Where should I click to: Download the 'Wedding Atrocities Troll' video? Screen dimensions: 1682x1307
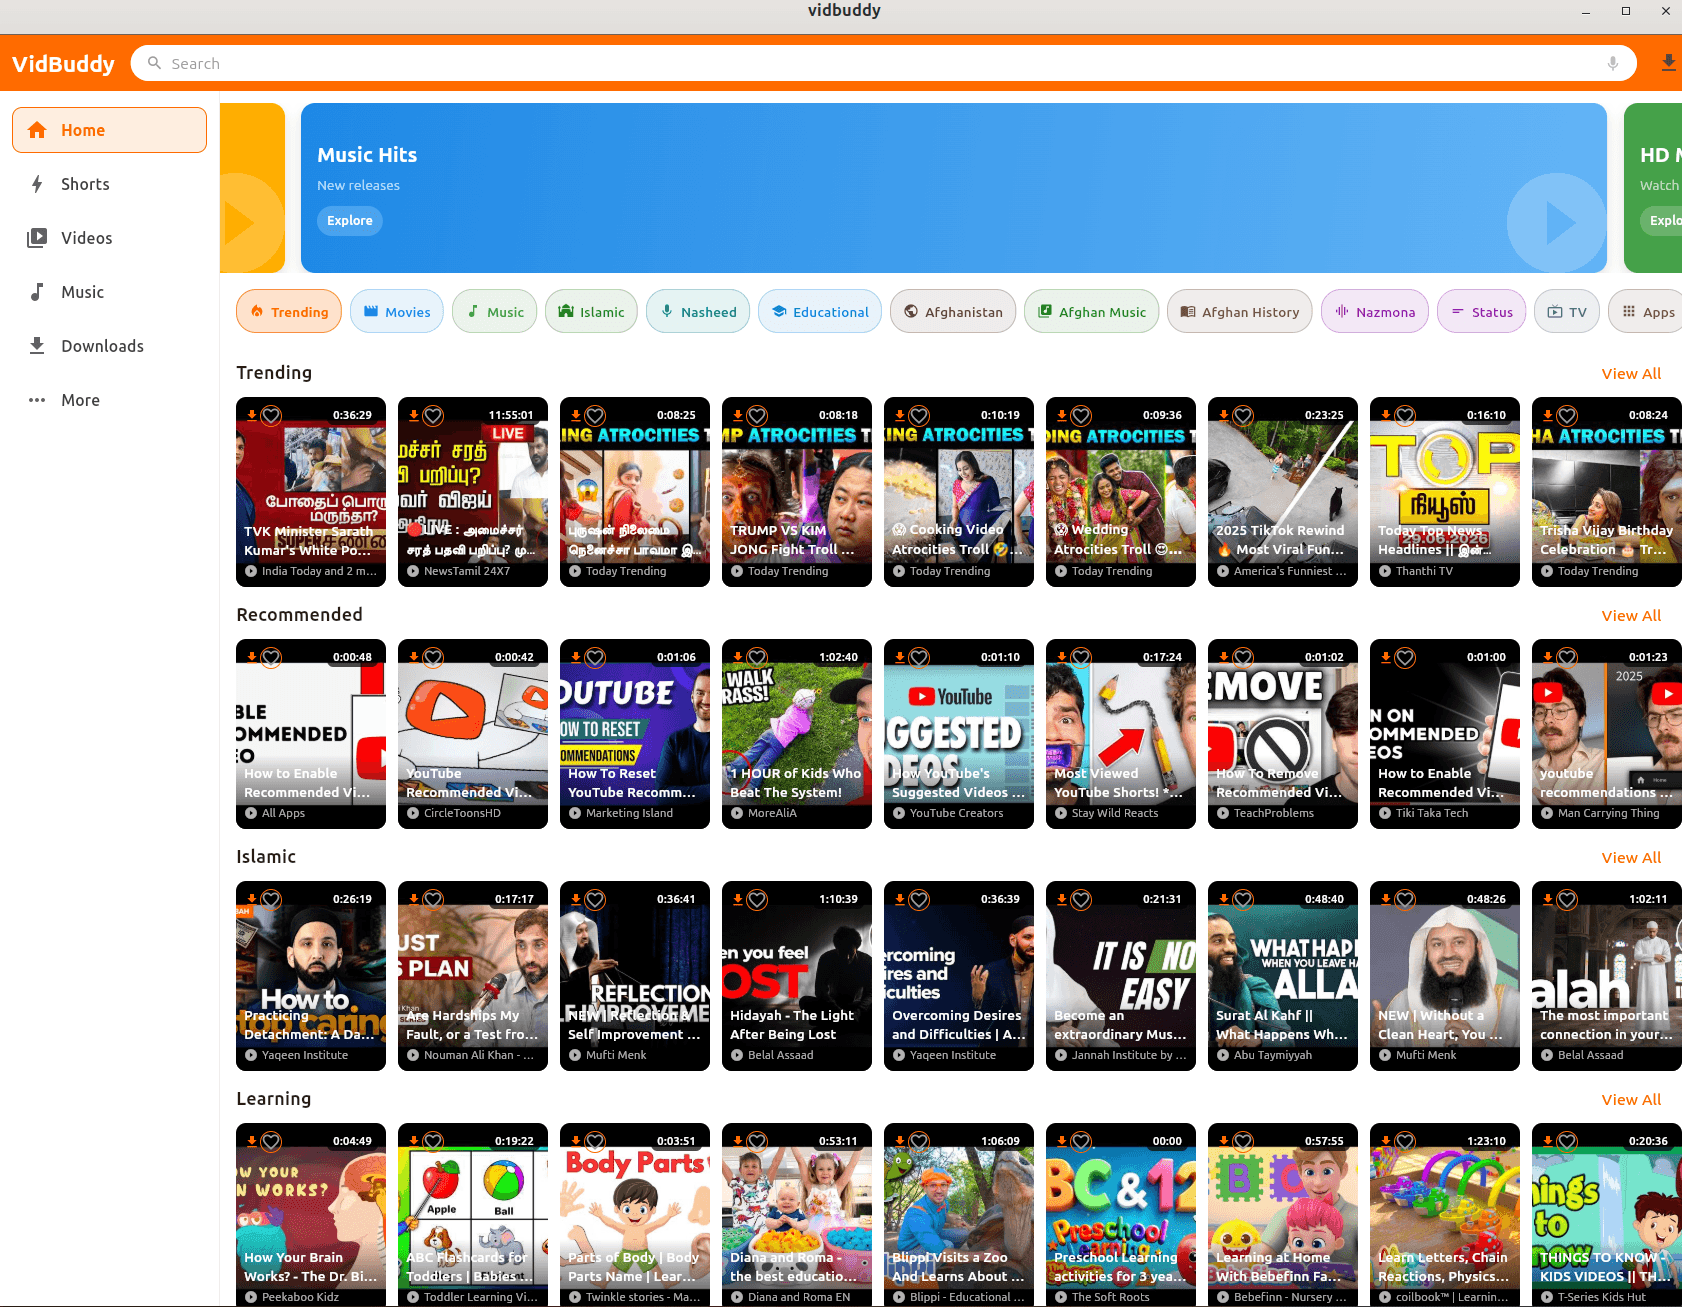click(x=1062, y=415)
